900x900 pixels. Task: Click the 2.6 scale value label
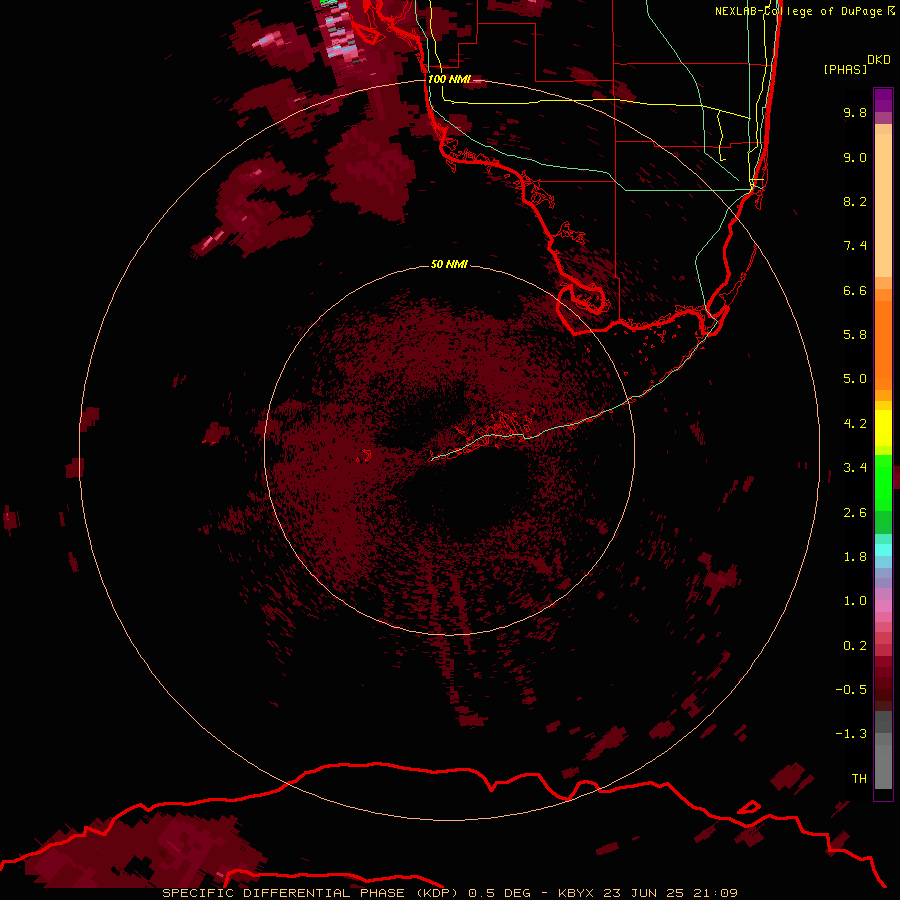click(x=855, y=513)
